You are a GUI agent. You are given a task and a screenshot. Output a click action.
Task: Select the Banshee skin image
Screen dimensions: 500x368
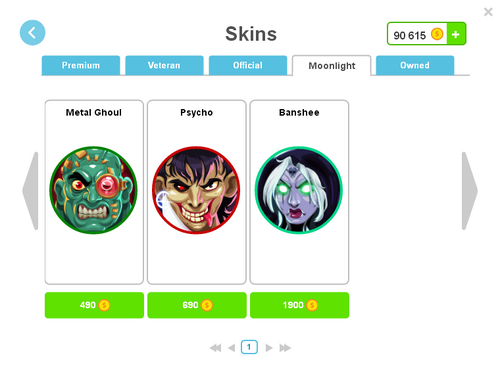tap(299, 190)
